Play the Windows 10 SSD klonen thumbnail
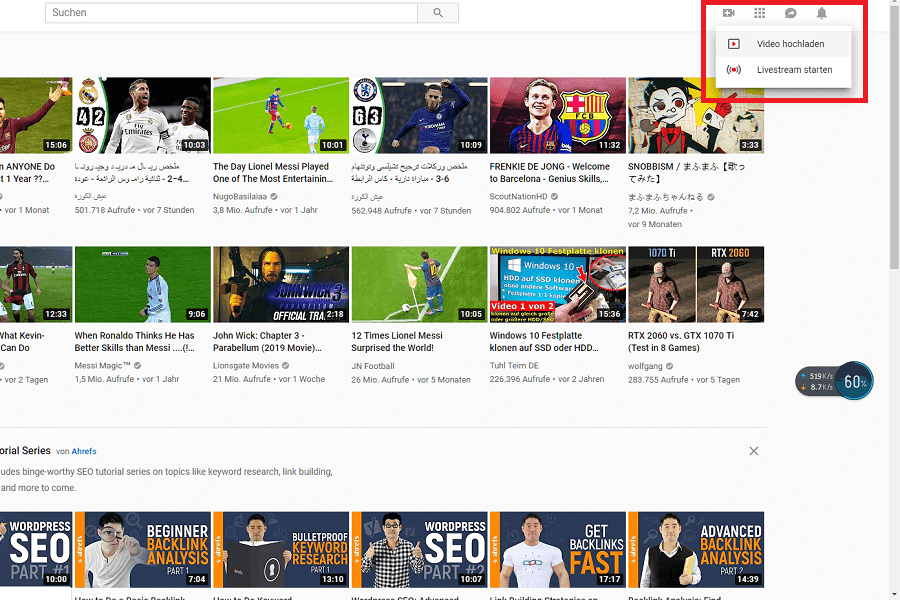Image resolution: width=900 pixels, height=600 pixels. click(x=557, y=284)
